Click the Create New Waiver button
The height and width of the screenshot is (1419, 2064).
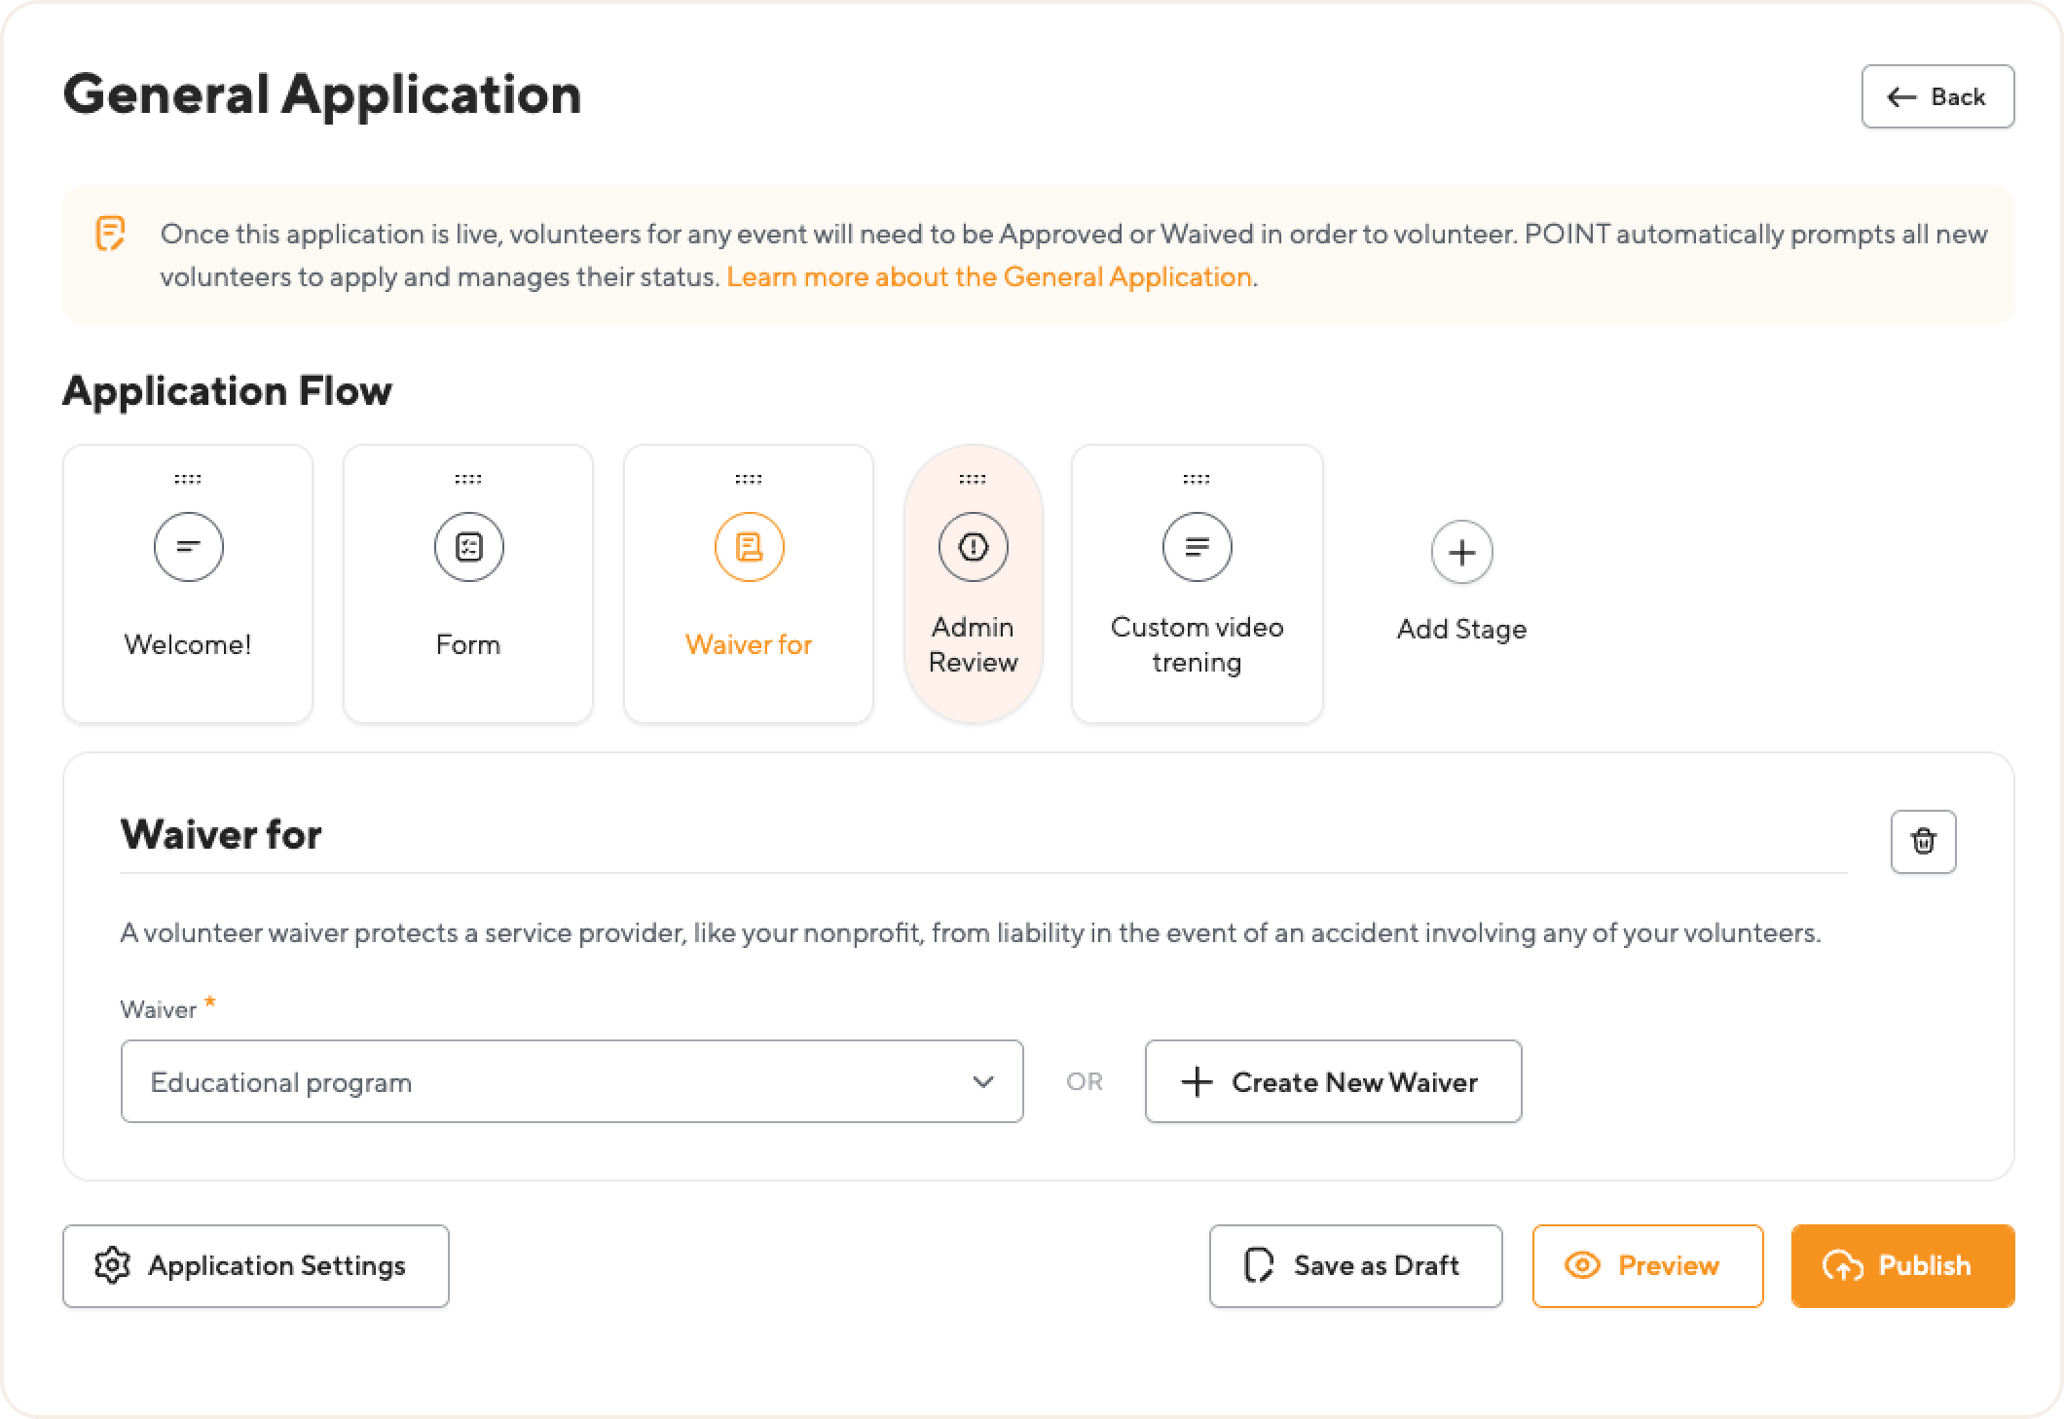click(1332, 1081)
